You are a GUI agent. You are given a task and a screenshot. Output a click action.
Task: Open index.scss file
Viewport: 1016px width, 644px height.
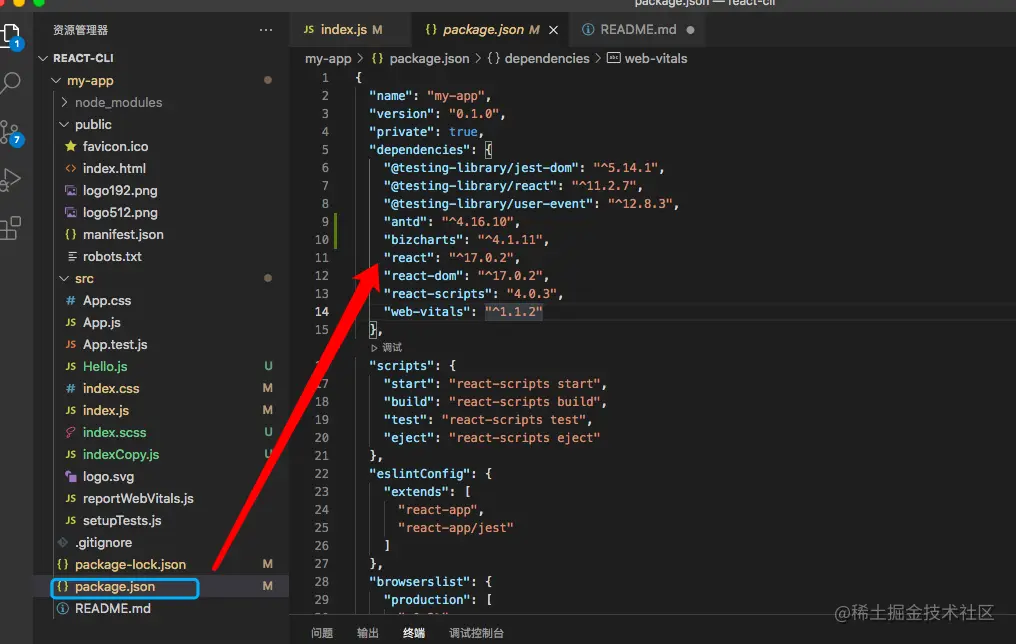[x=114, y=433]
